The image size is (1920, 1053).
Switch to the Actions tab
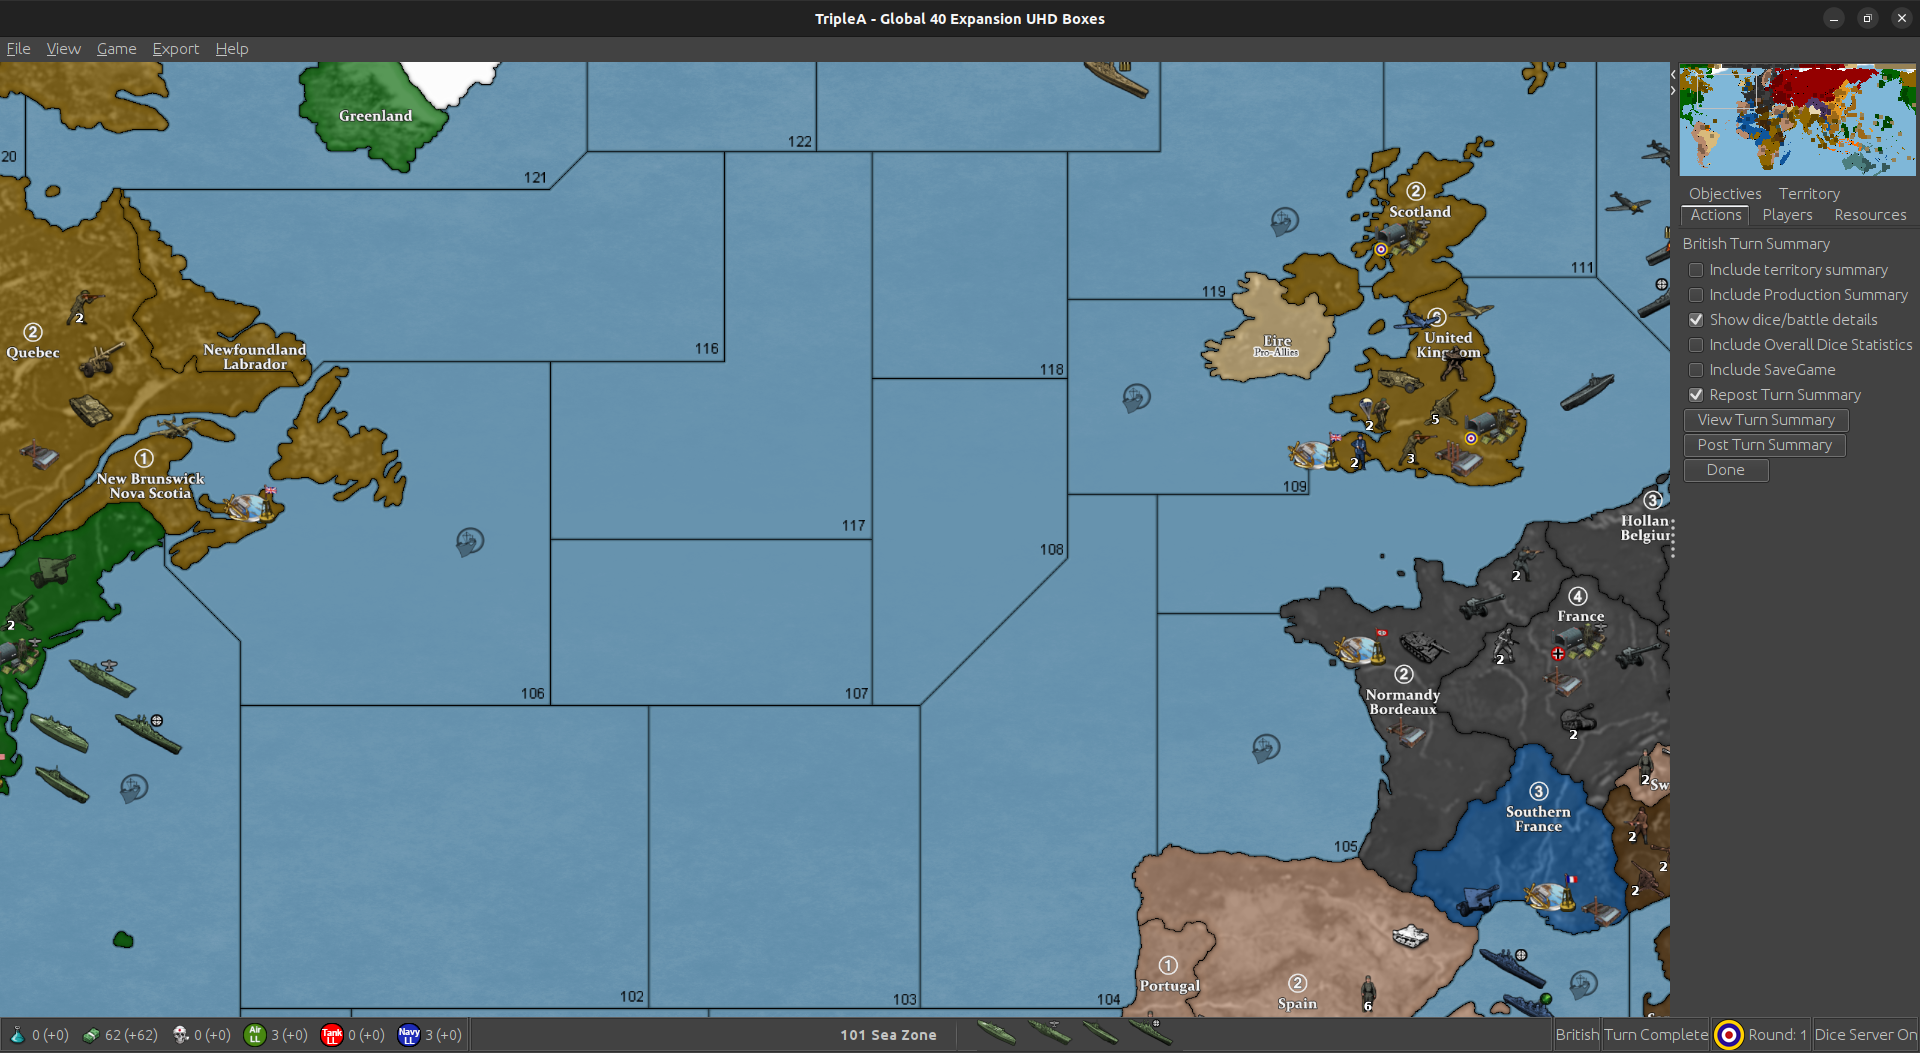[1716, 215]
